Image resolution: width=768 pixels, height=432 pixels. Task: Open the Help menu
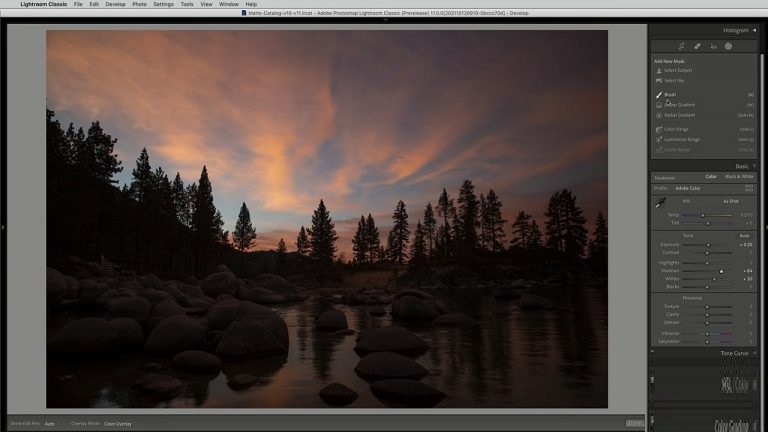coord(251,4)
